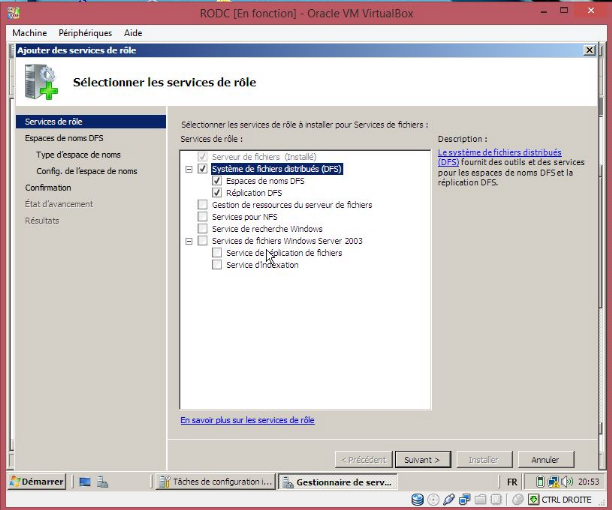Check Gestion de ressources du serveur de fichiers

[202, 204]
